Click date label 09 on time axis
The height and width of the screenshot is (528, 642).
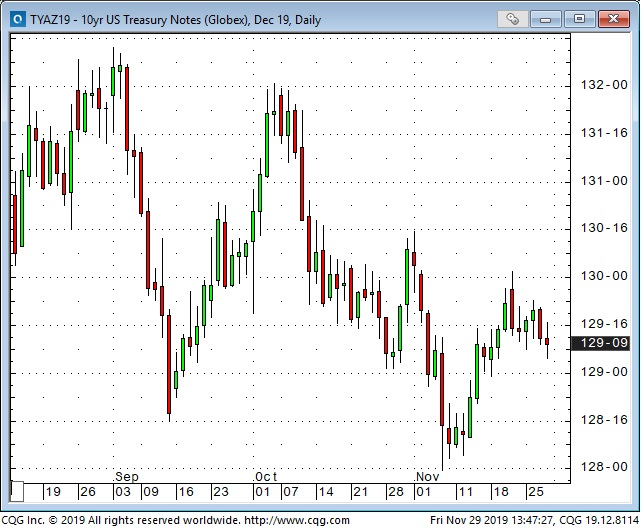(151, 492)
